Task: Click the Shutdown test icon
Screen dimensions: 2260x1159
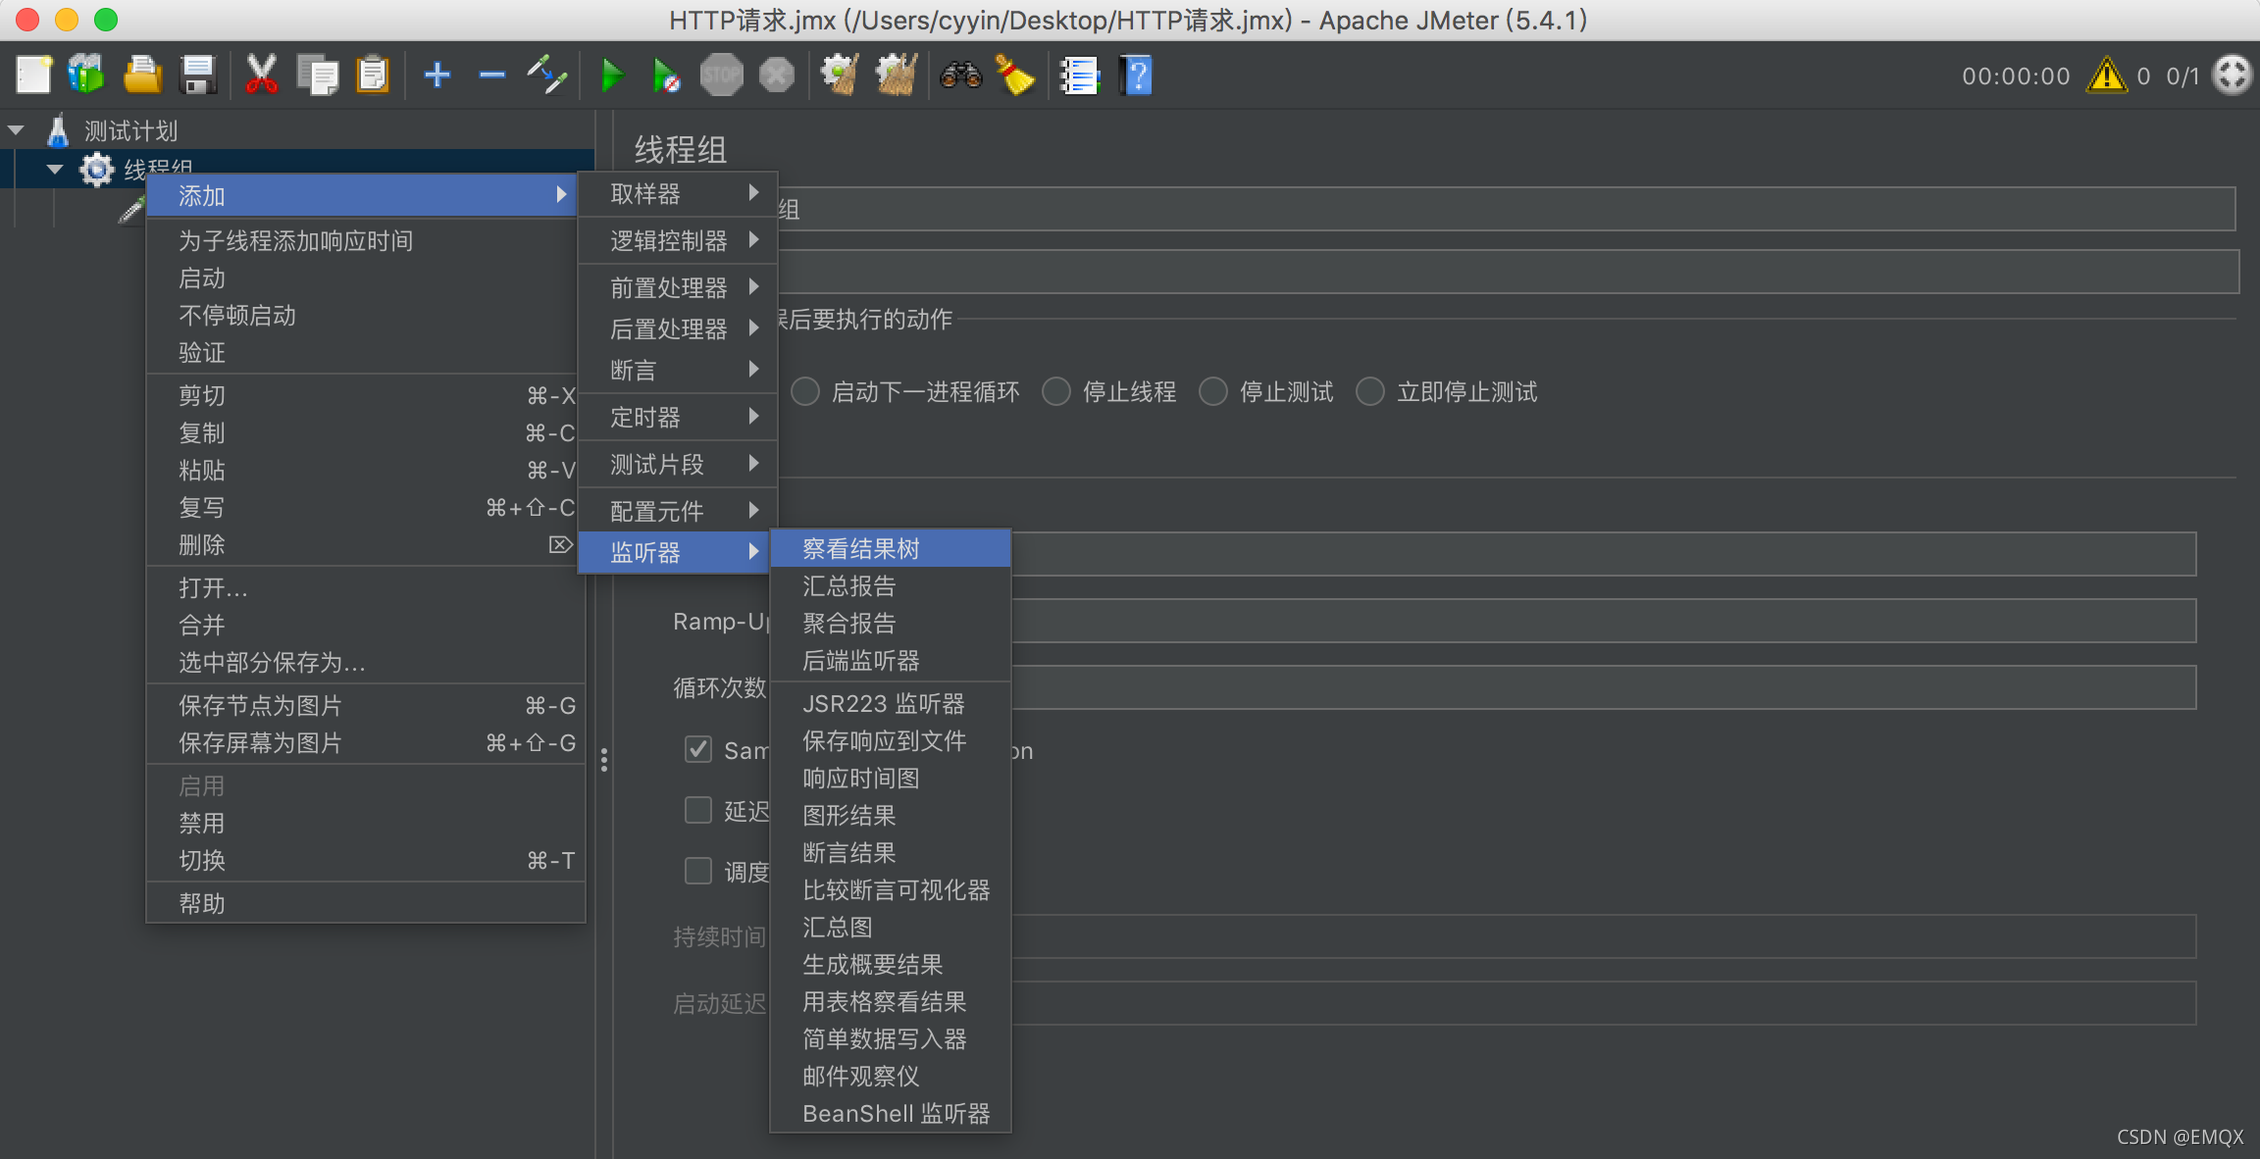Action: [x=776, y=75]
